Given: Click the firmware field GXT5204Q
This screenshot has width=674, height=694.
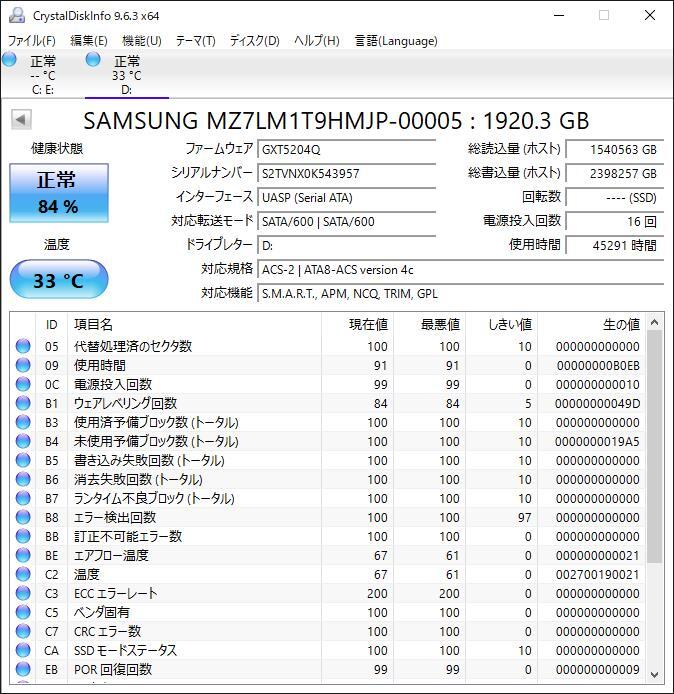Looking at the screenshot, I should pyautogui.click(x=347, y=150).
